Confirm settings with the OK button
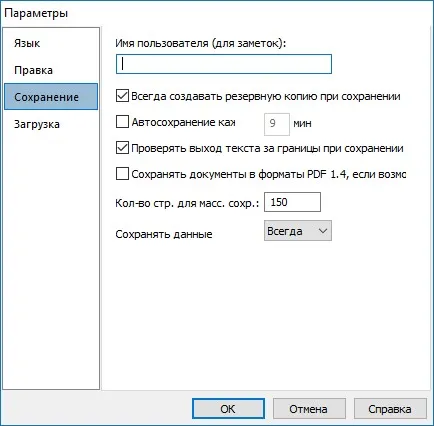434x426 pixels. click(x=228, y=409)
